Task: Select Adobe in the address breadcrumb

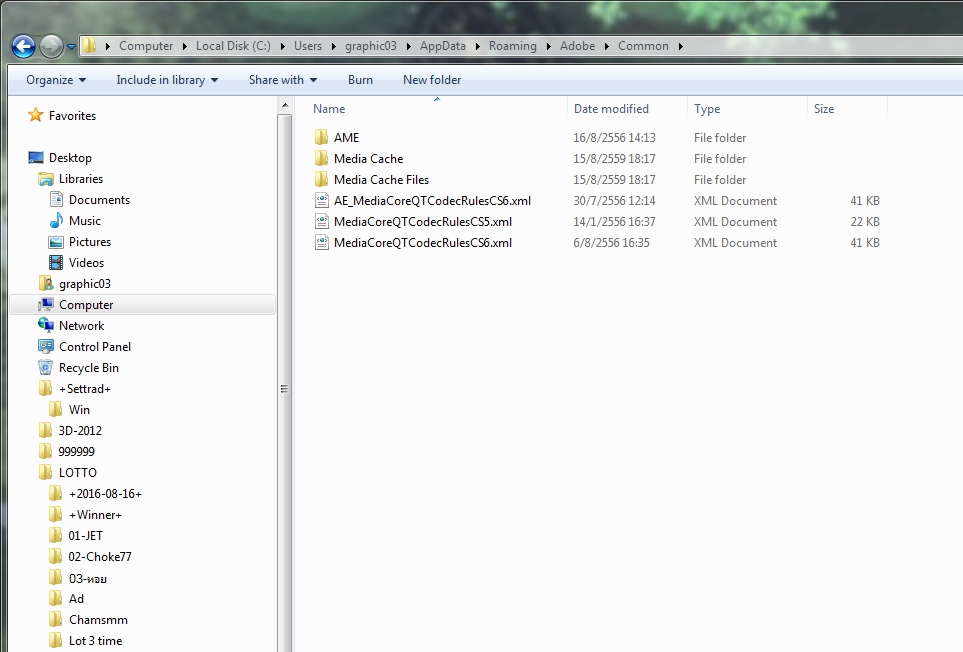Action: [577, 46]
